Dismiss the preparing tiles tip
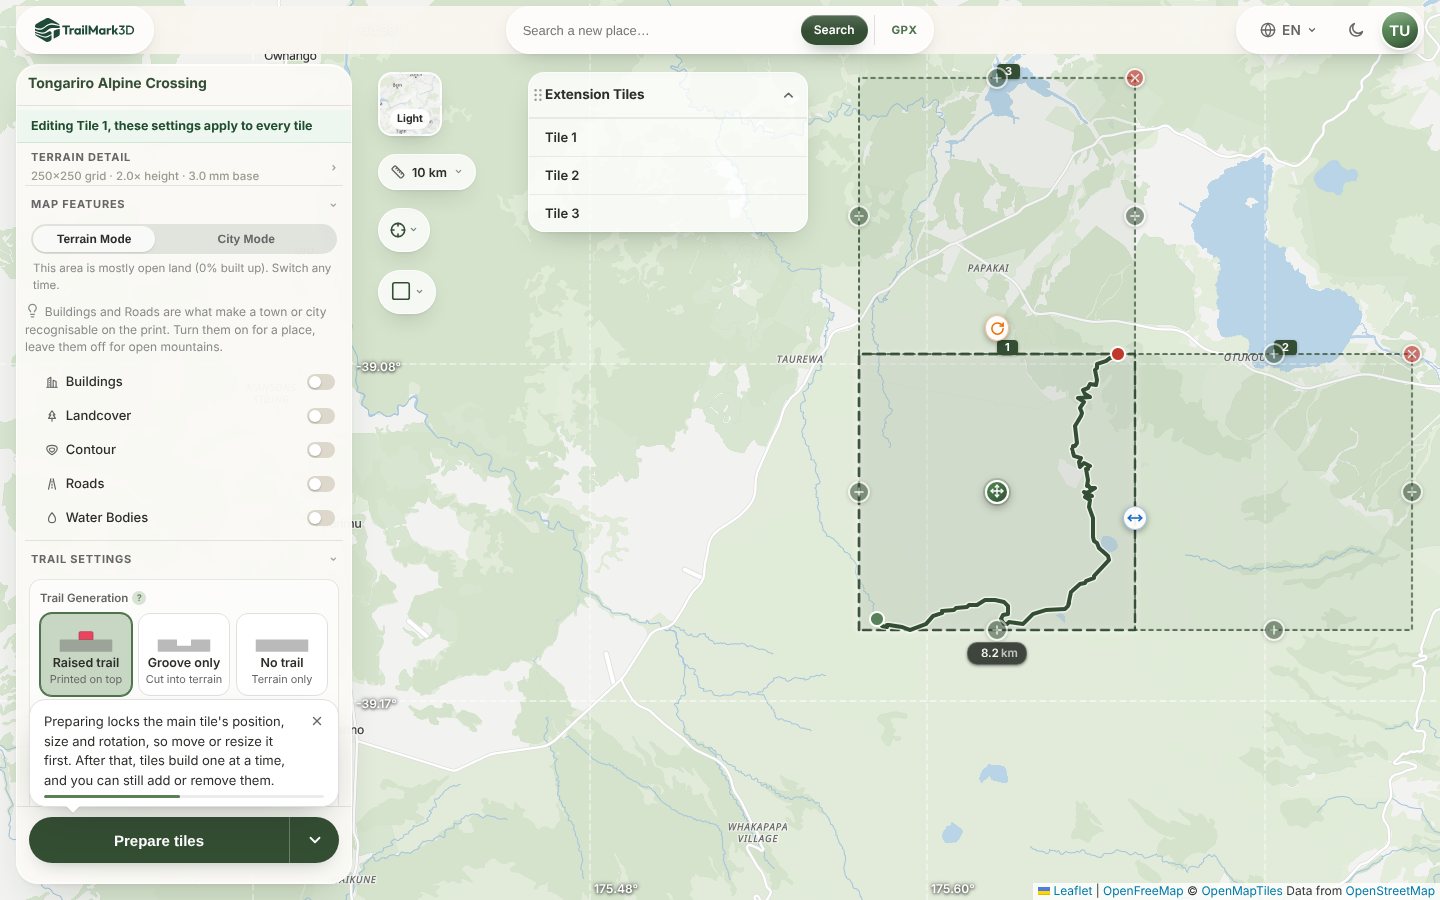 tap(317, 721)
